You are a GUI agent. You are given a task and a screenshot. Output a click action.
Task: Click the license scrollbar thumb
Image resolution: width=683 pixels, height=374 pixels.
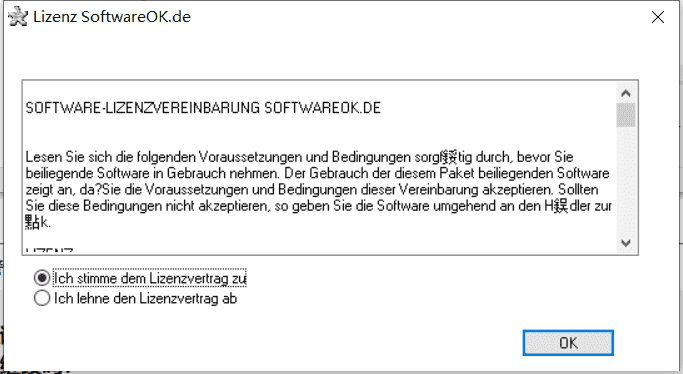tap(626, 115)
